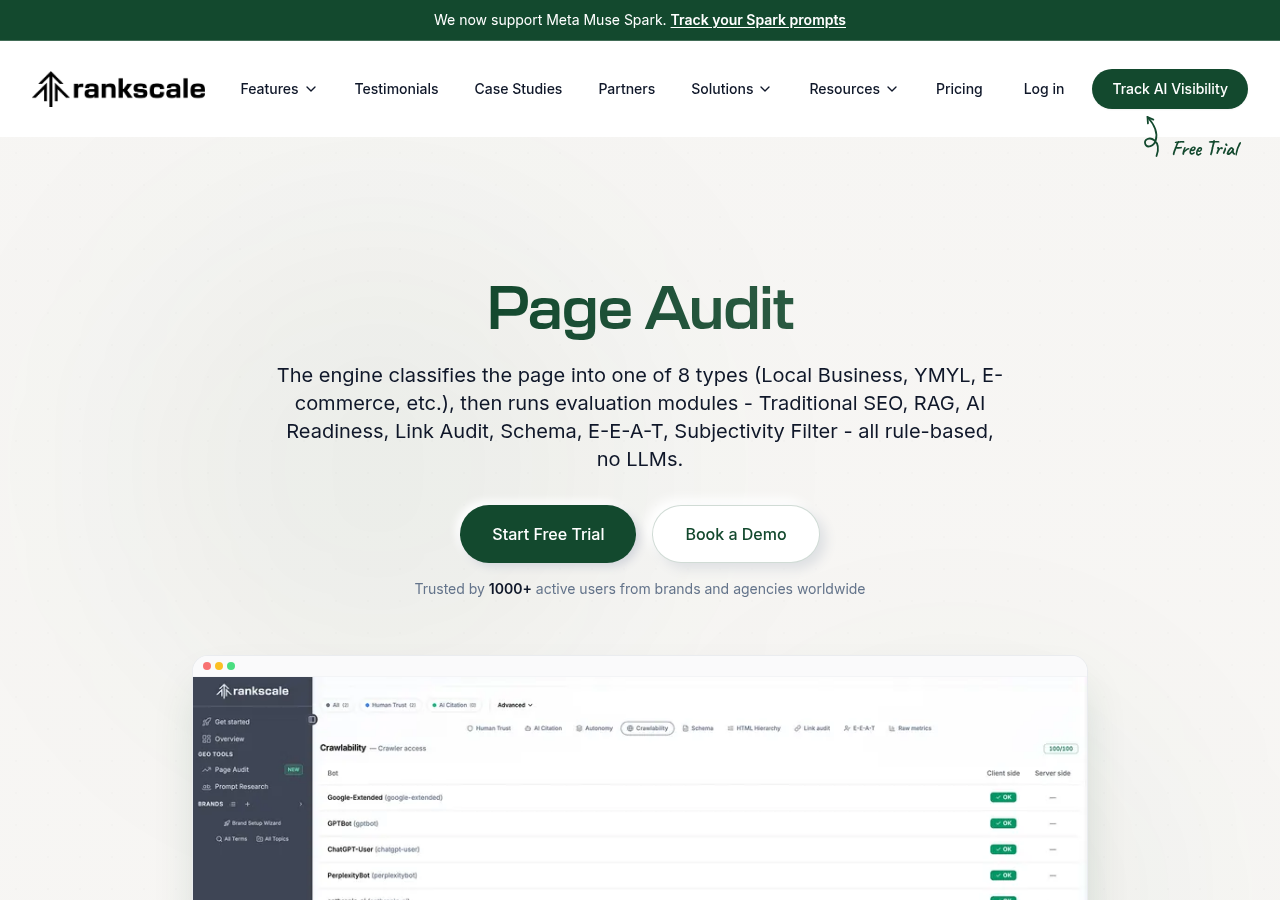Click the OK badge in the GPTBot row
This screenshot has width=1280, height=900.
tap(1003, 823)
